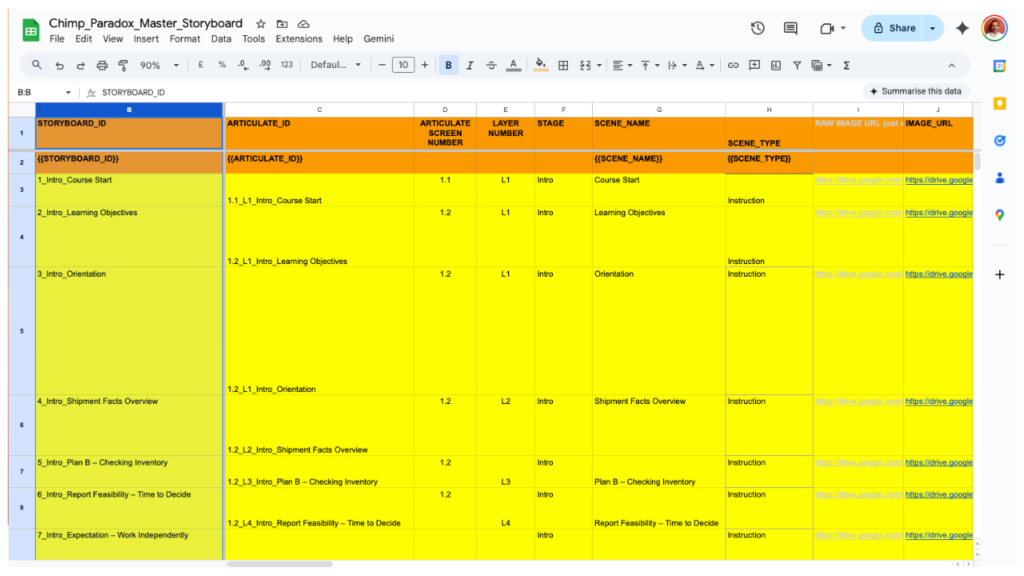Open the Extensions menu
The width and height of the screenshot is (1024, 576).
tap(298, 39)
